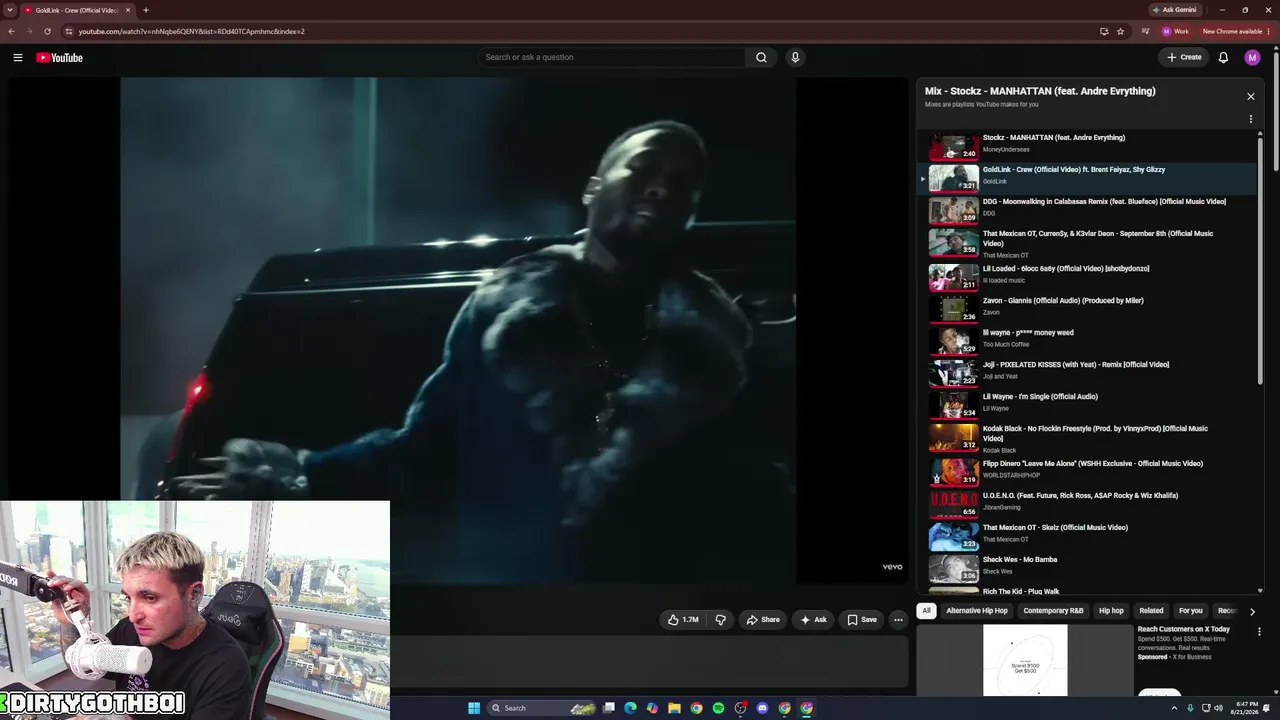Start voice search with the microphone

click(x=795, y=57)
